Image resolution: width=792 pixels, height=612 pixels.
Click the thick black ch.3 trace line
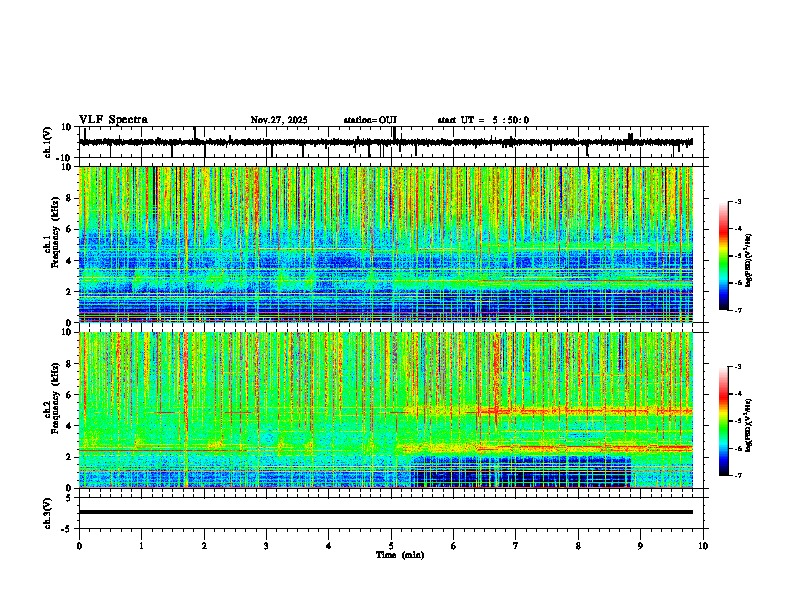386,512
